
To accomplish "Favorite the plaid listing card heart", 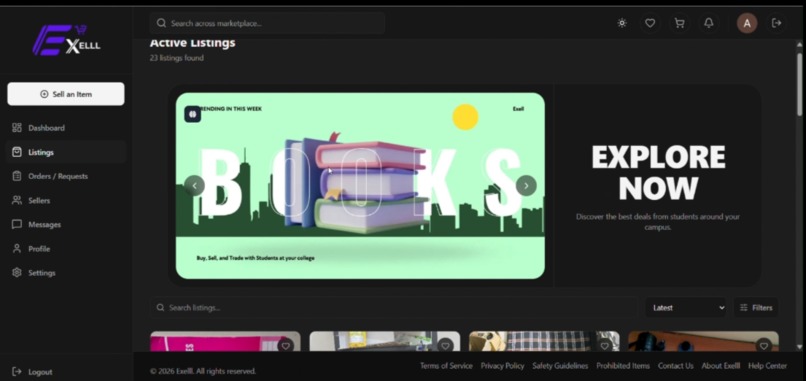I will click(604, 346).
